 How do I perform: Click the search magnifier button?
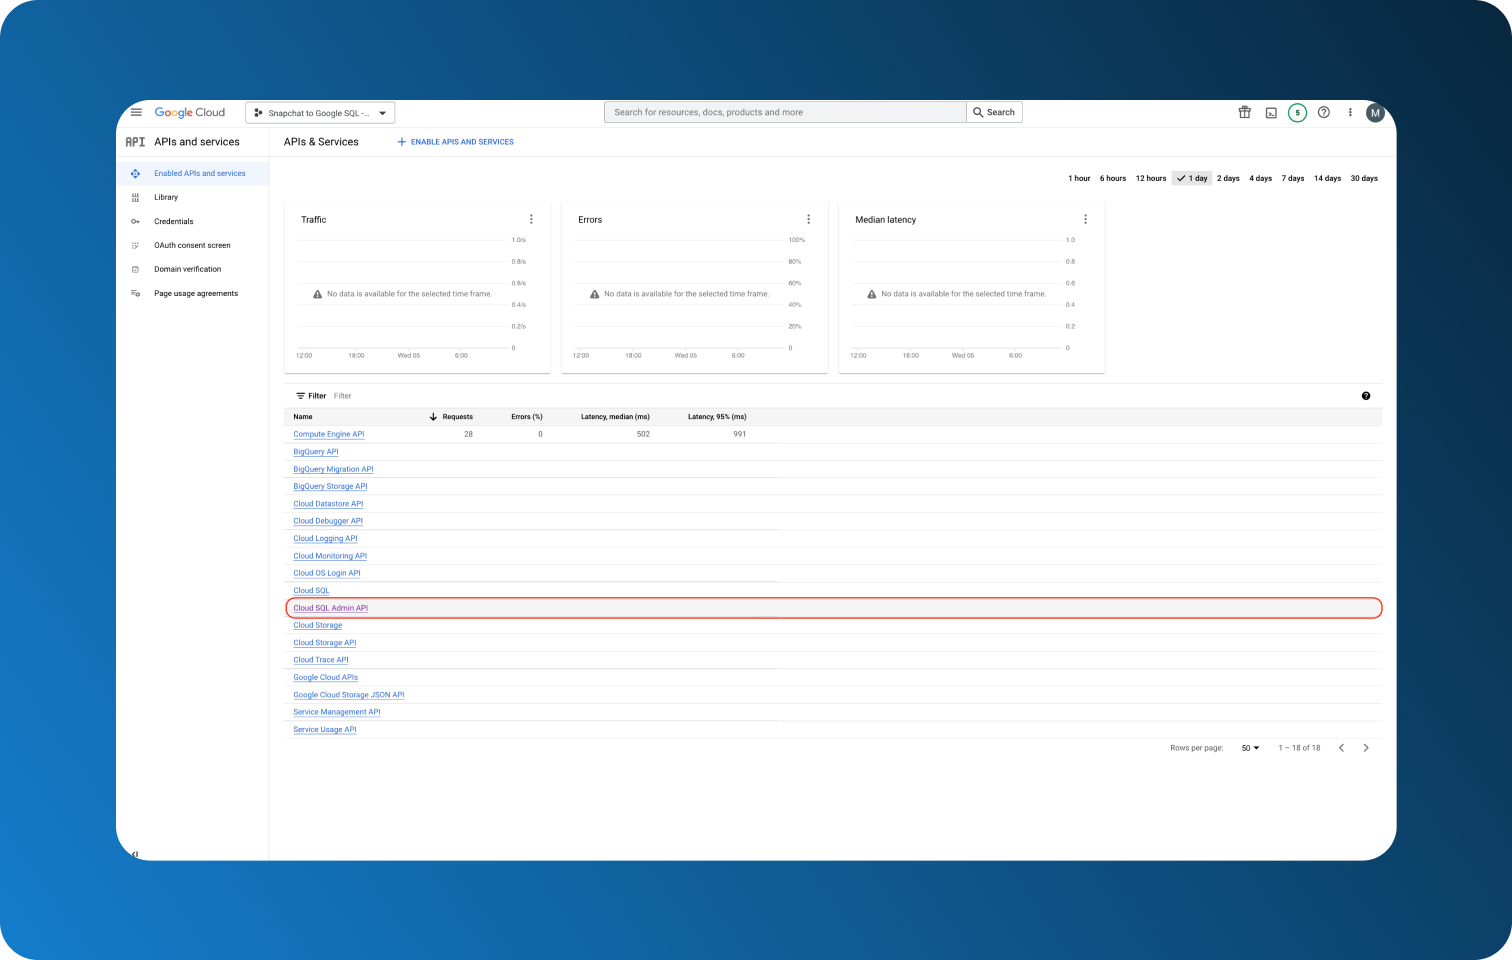994,112
